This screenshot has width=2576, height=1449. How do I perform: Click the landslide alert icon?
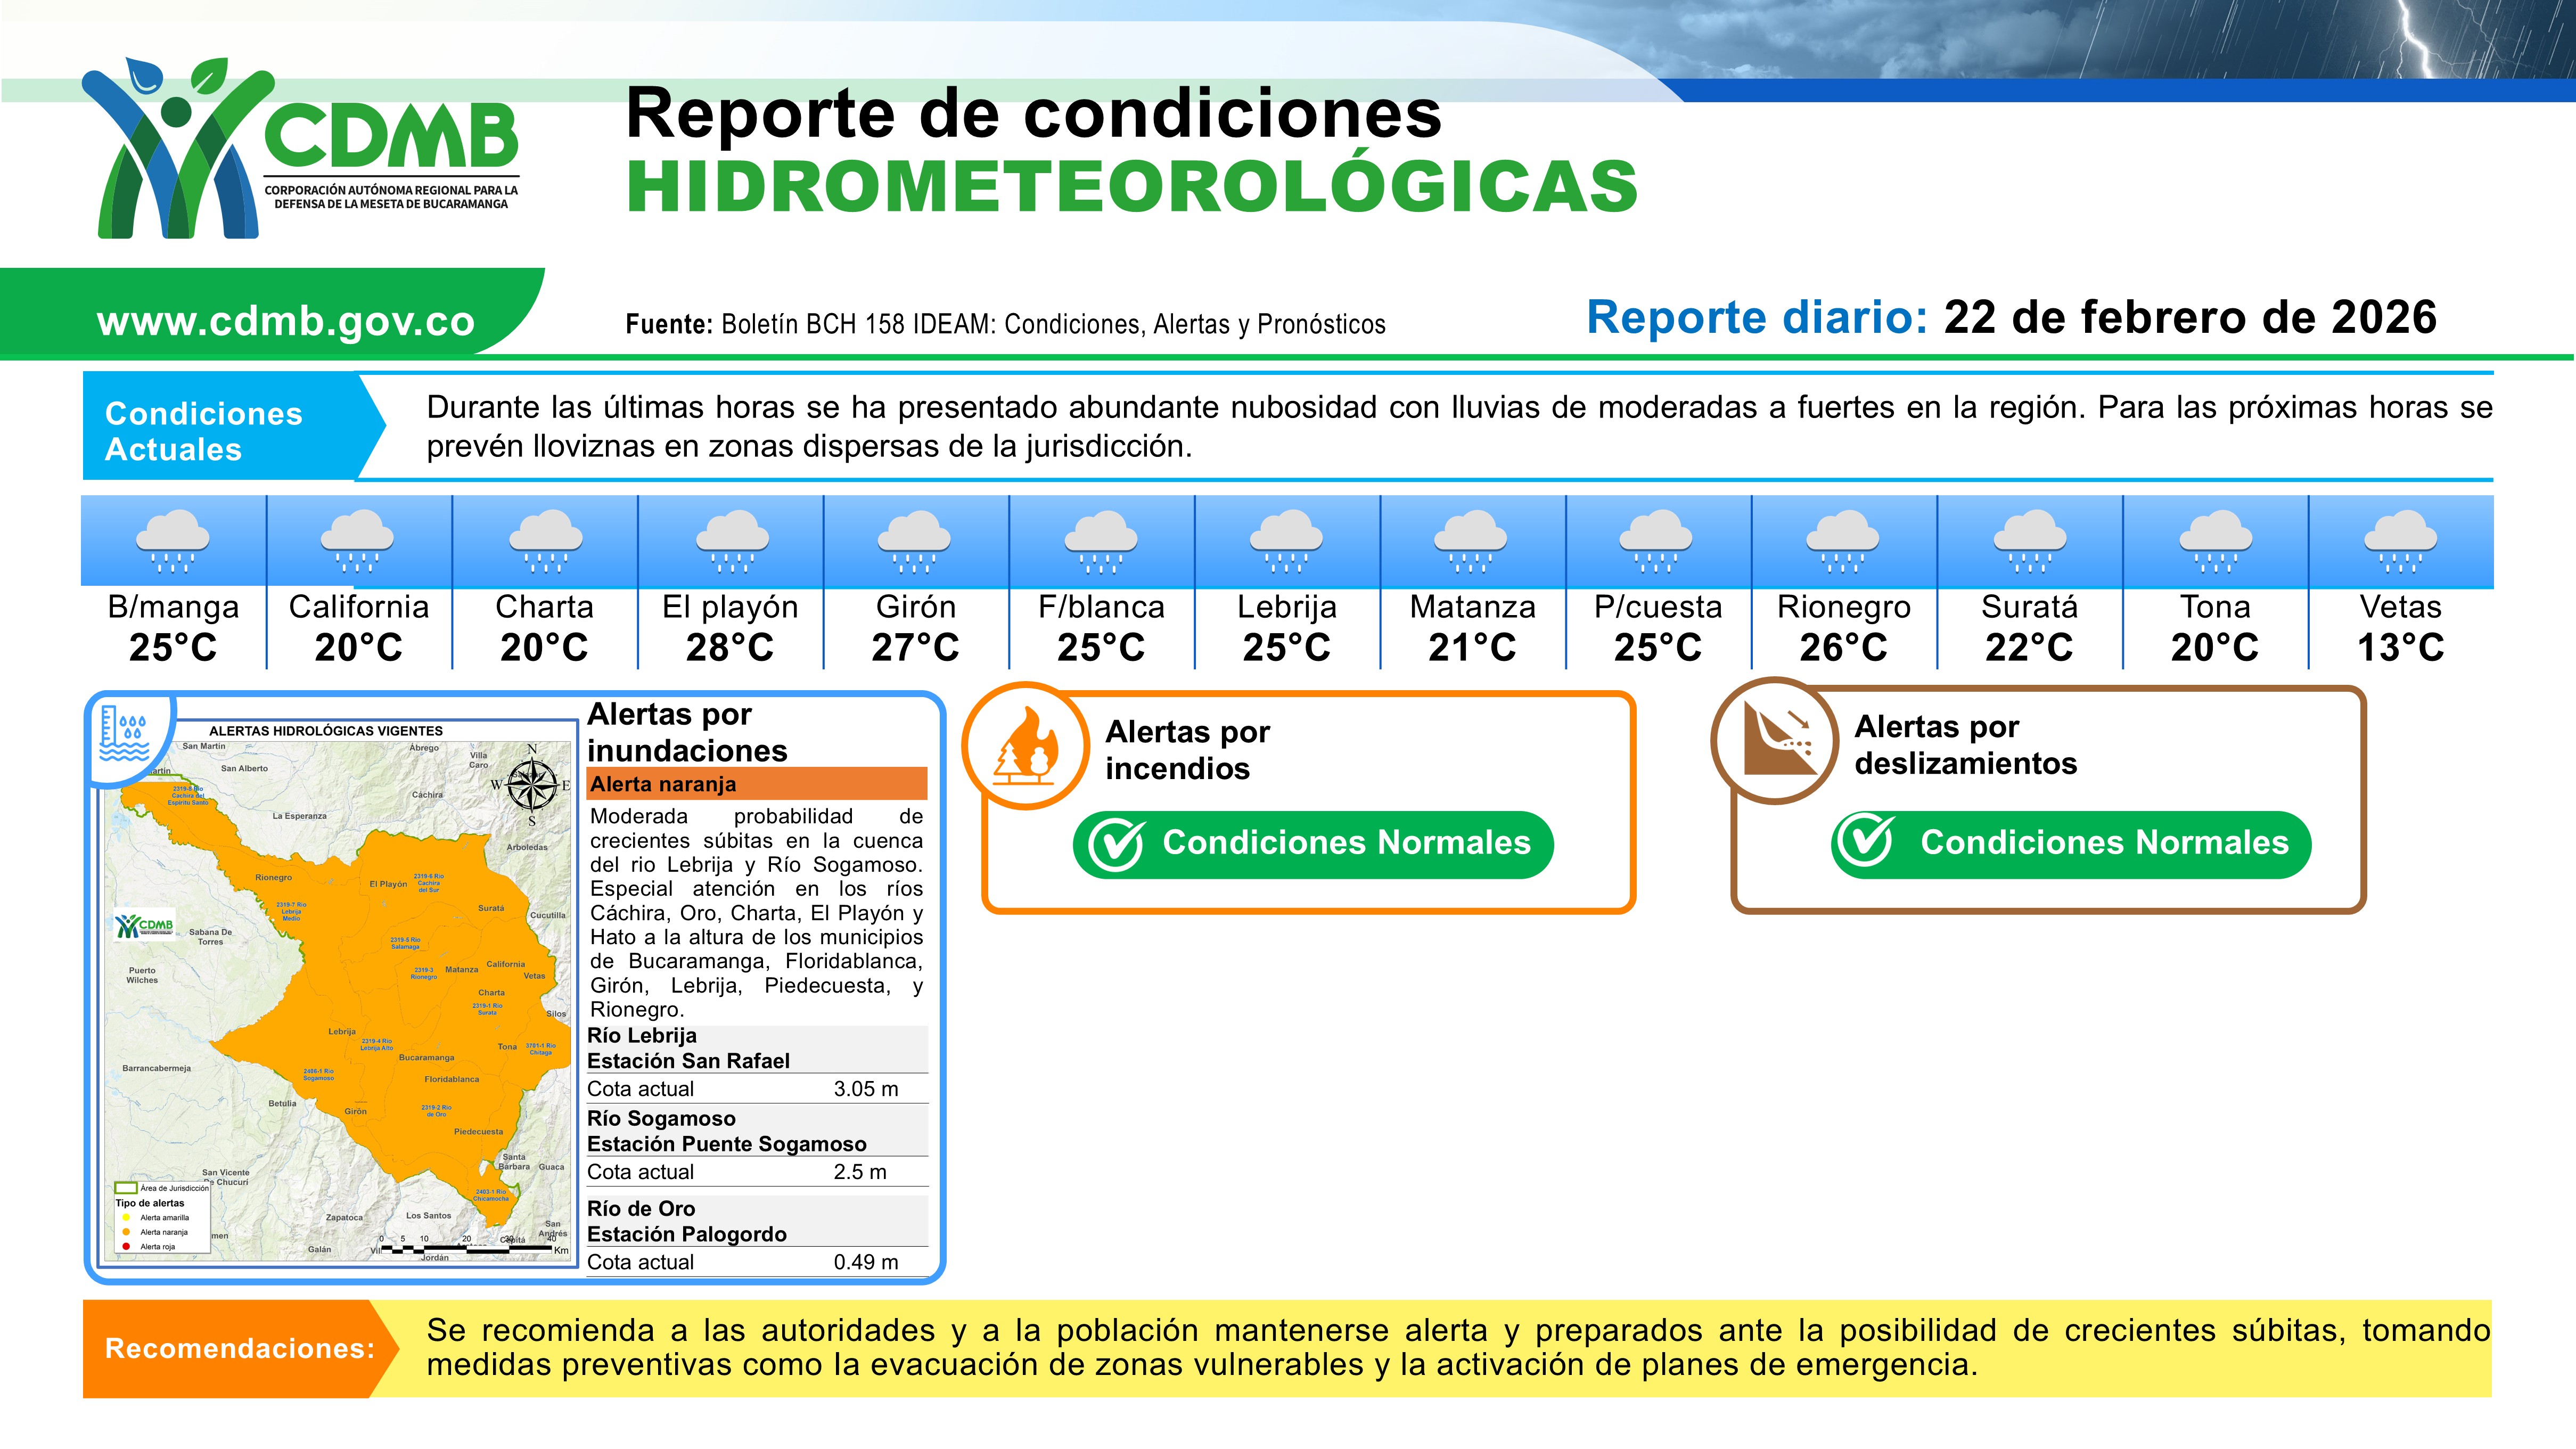(1775, 740)
